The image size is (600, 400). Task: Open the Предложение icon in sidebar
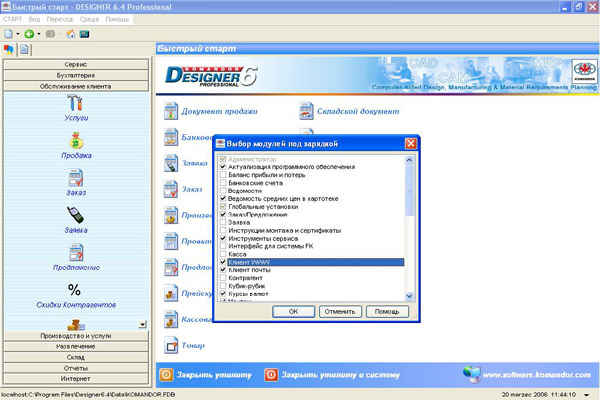point(76,253)
